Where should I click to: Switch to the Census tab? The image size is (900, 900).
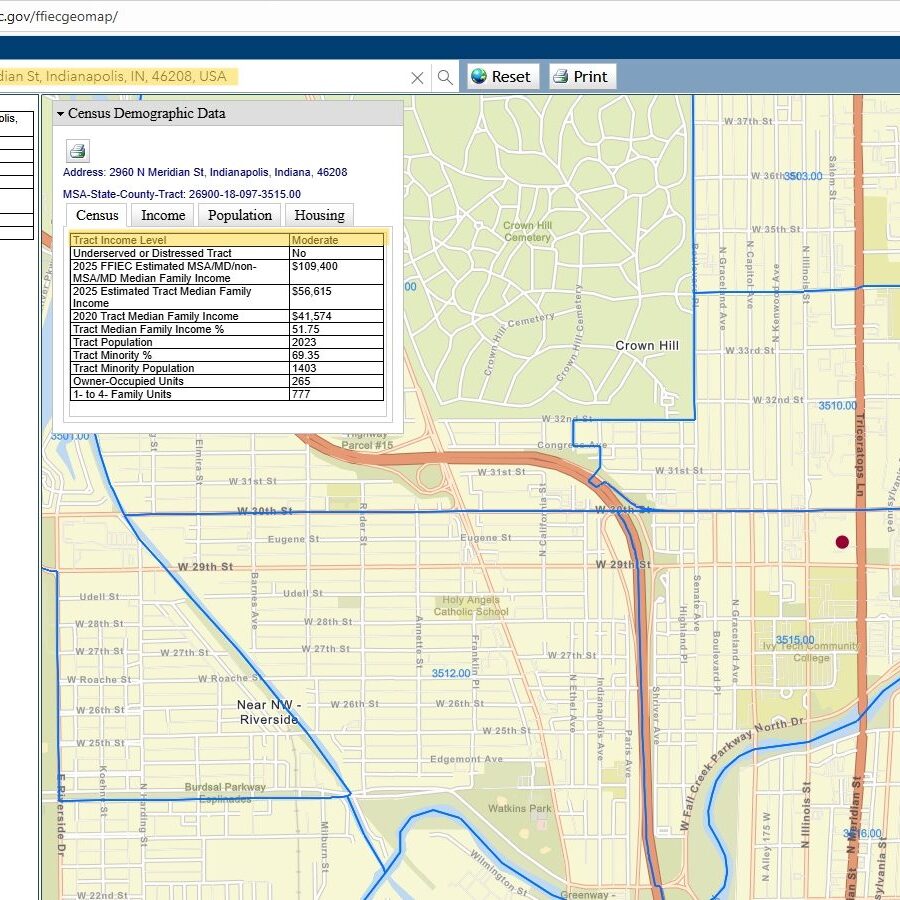tap(97, 215)
